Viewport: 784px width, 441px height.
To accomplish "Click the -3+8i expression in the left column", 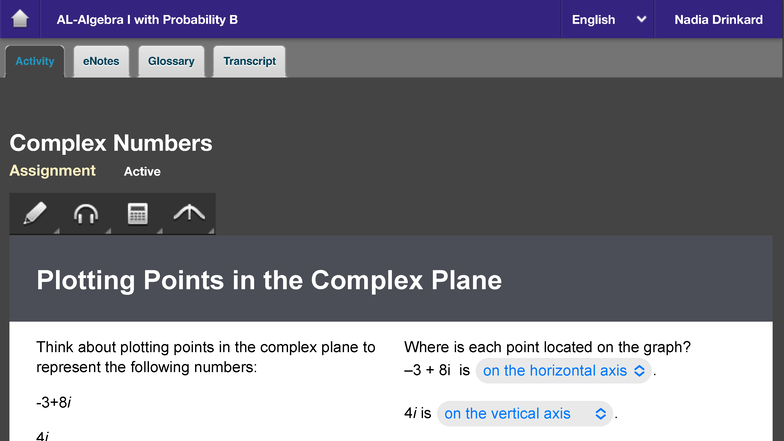I will tap(54, 402).
